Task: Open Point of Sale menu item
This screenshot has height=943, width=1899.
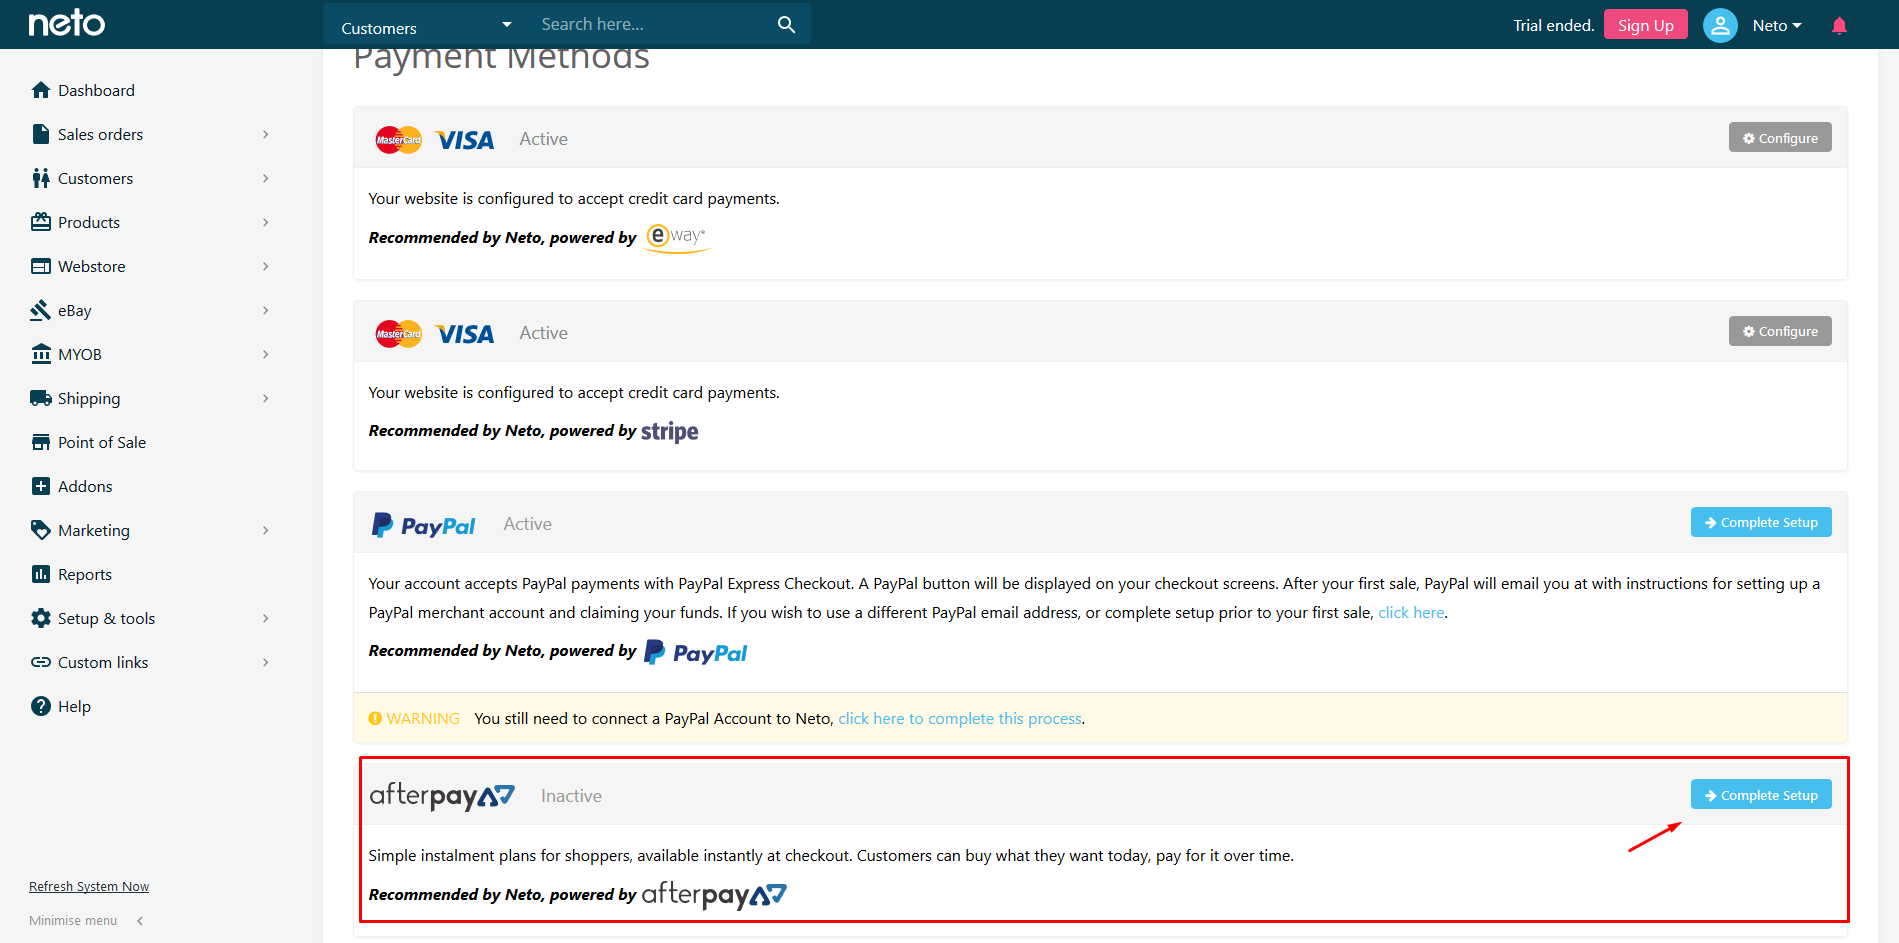Action: click(102, 442)
